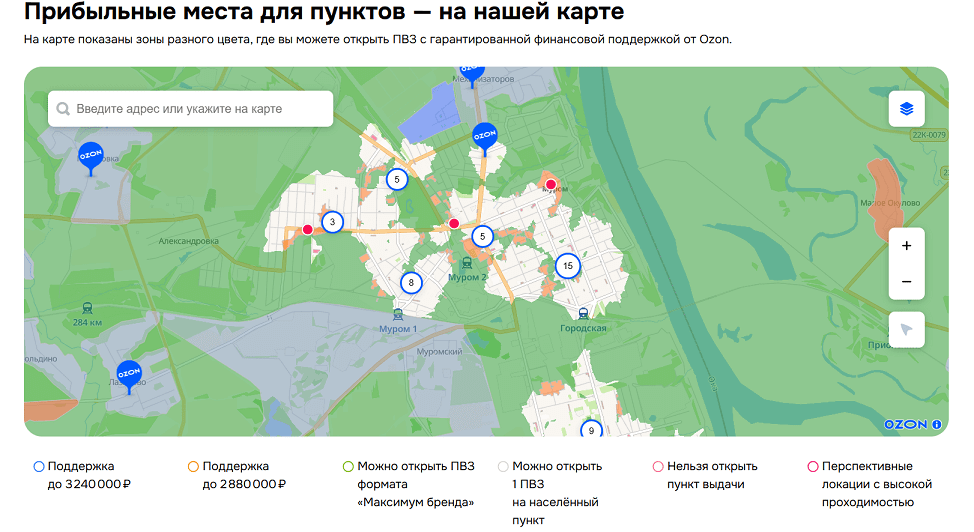Screen dimensions: 974x532
Task: Click Муром 1 railway station icon
Action: coord(398,315)
